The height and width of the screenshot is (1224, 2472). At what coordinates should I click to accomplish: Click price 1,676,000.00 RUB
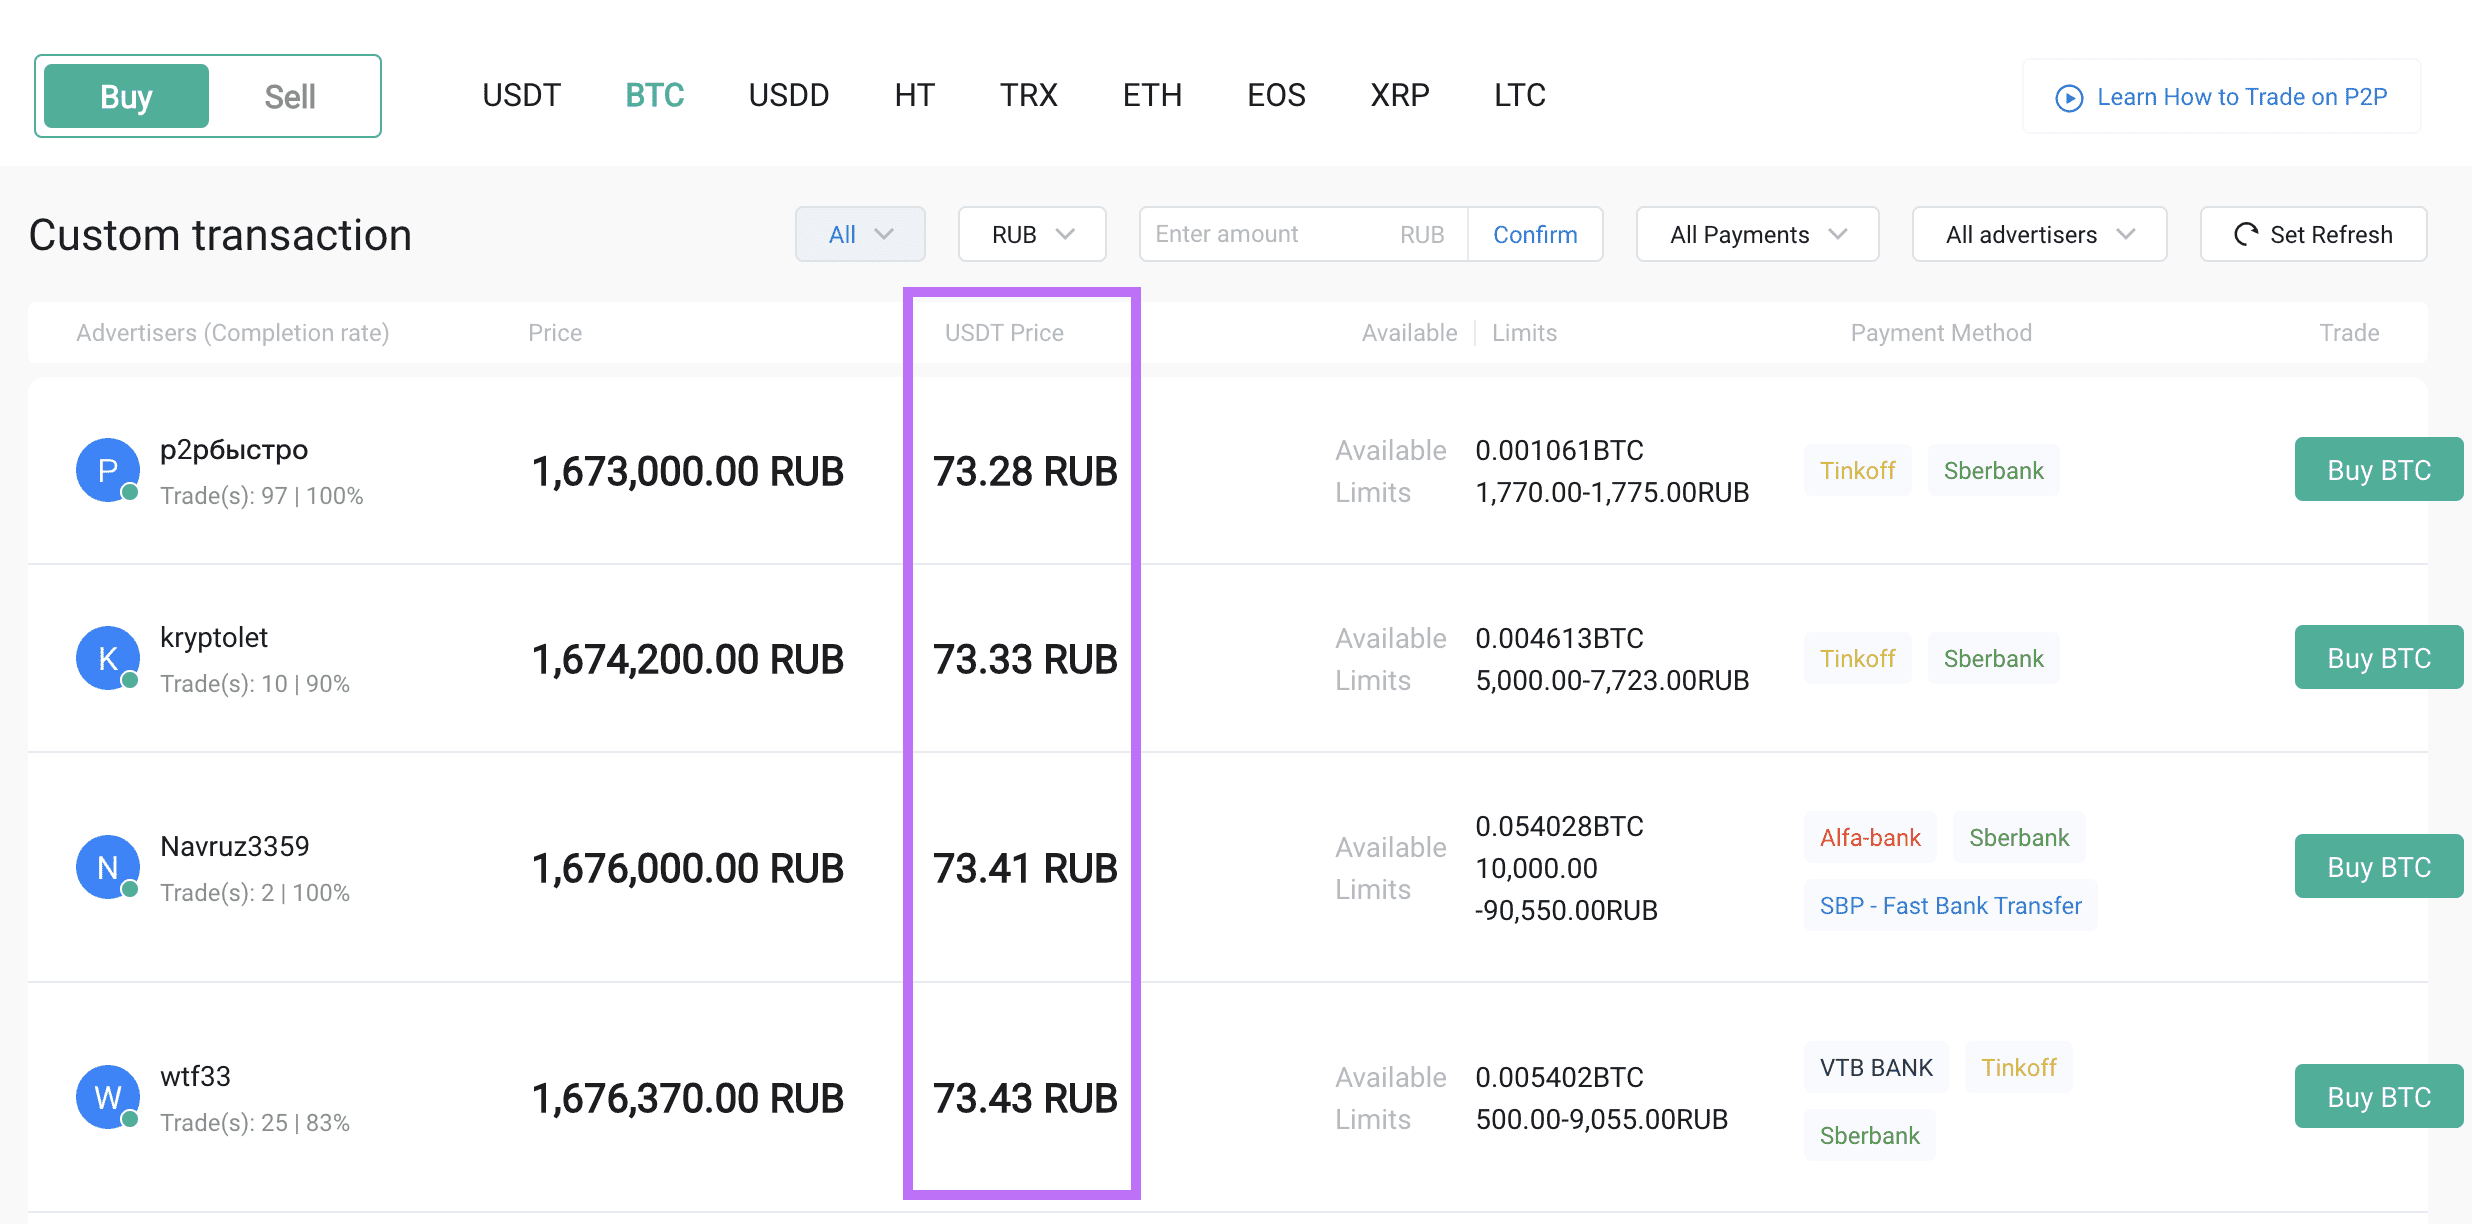pyautogui.click(x=688, y=868)
